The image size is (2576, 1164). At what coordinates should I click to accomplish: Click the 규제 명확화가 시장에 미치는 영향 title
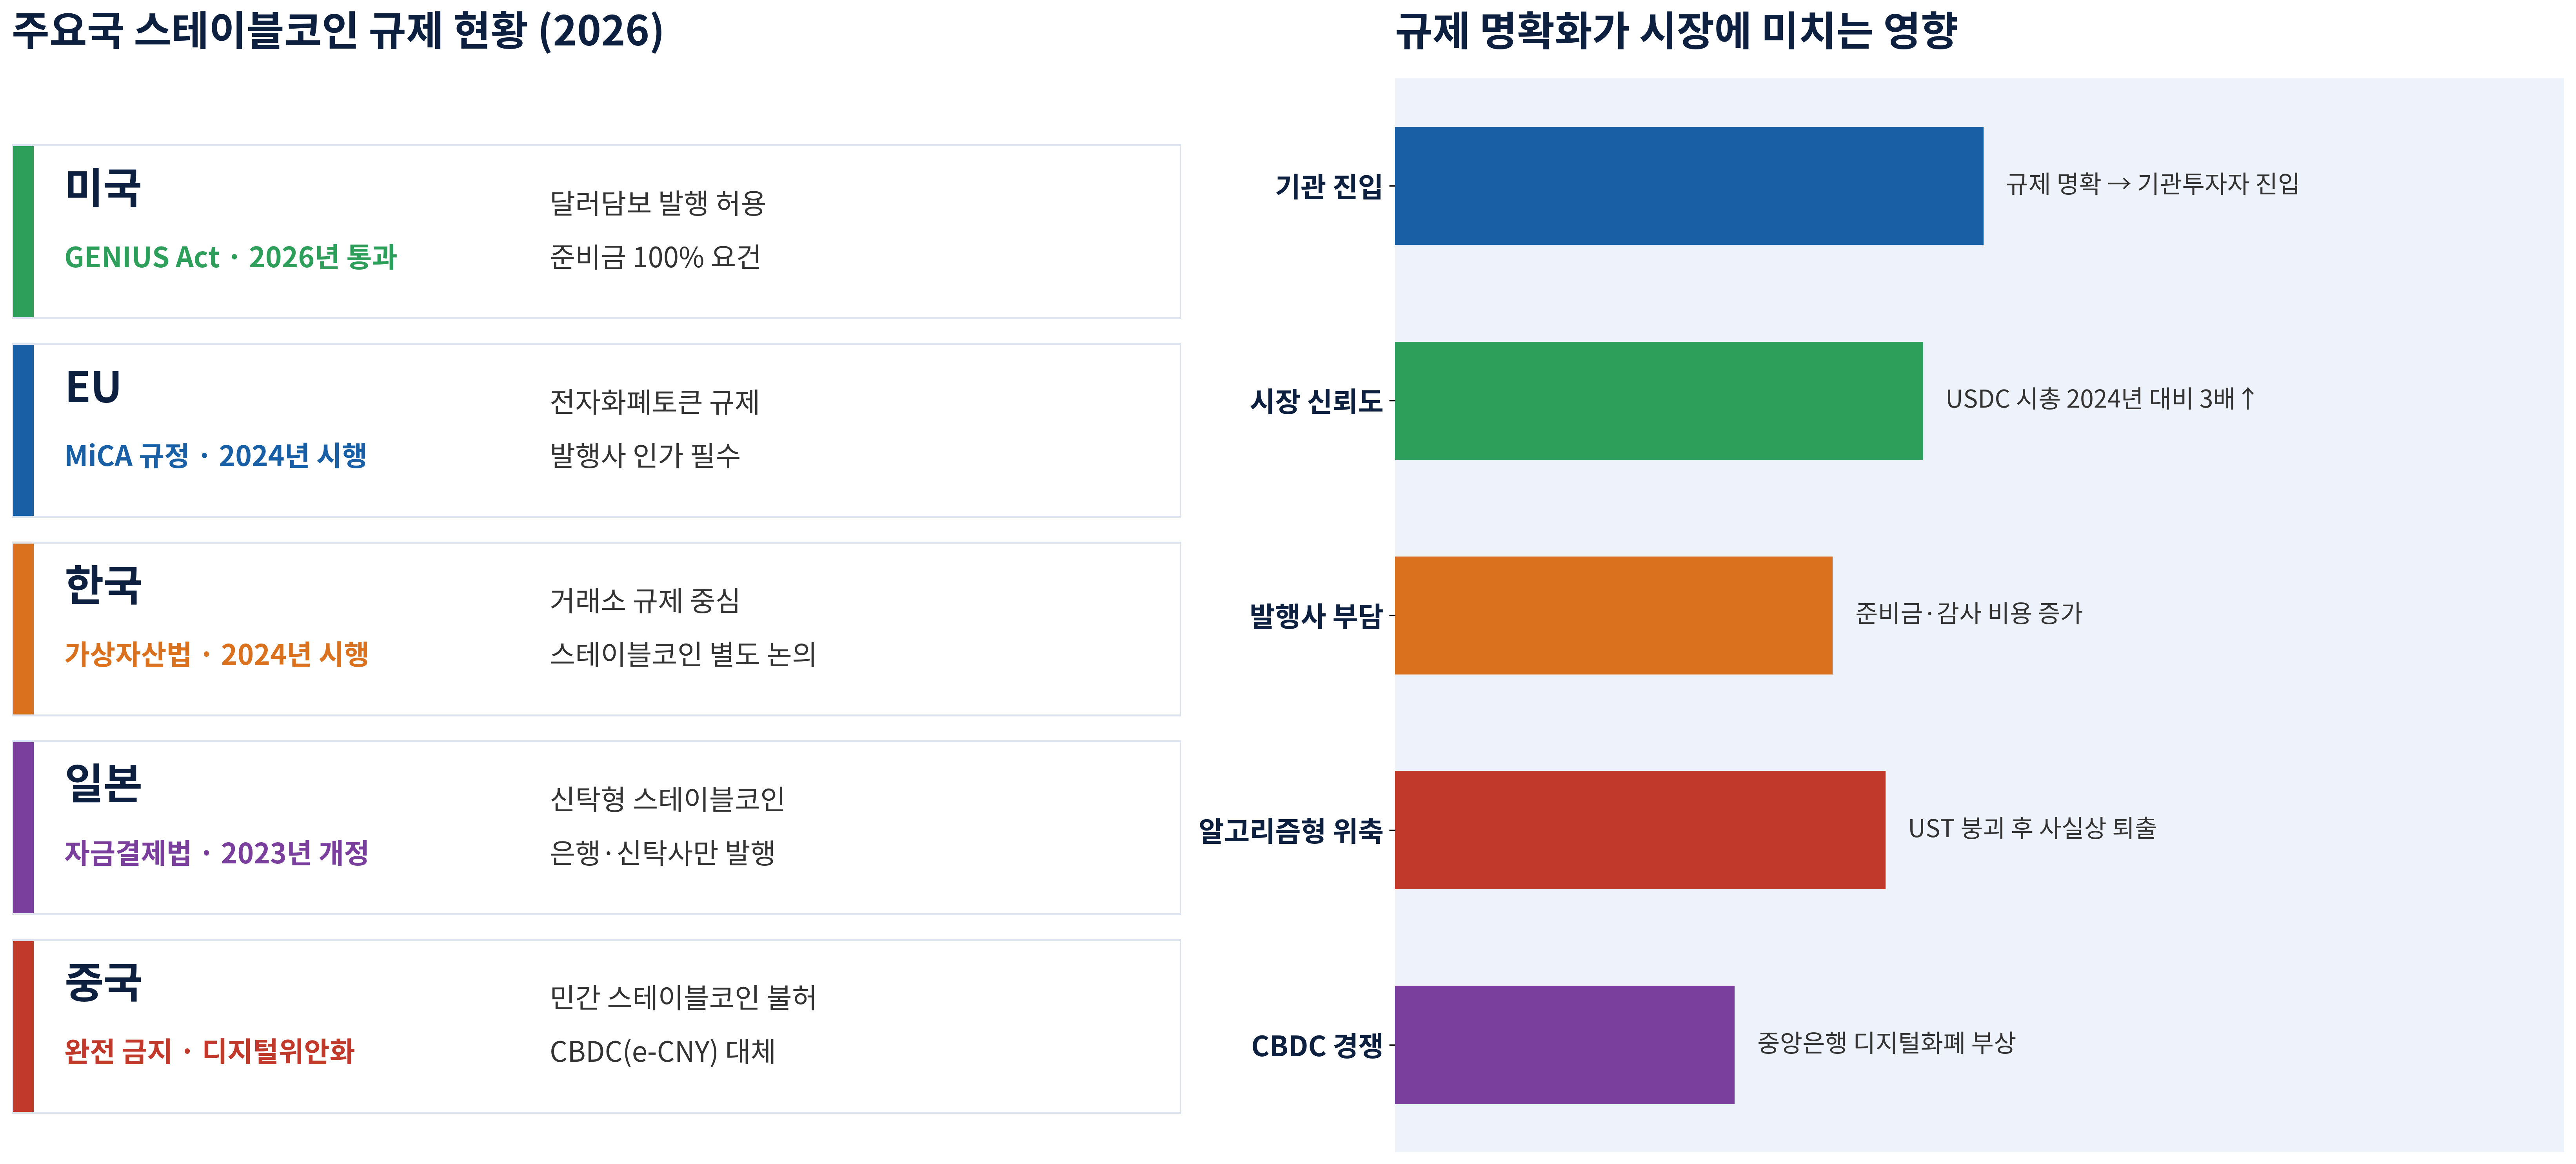1676,31
